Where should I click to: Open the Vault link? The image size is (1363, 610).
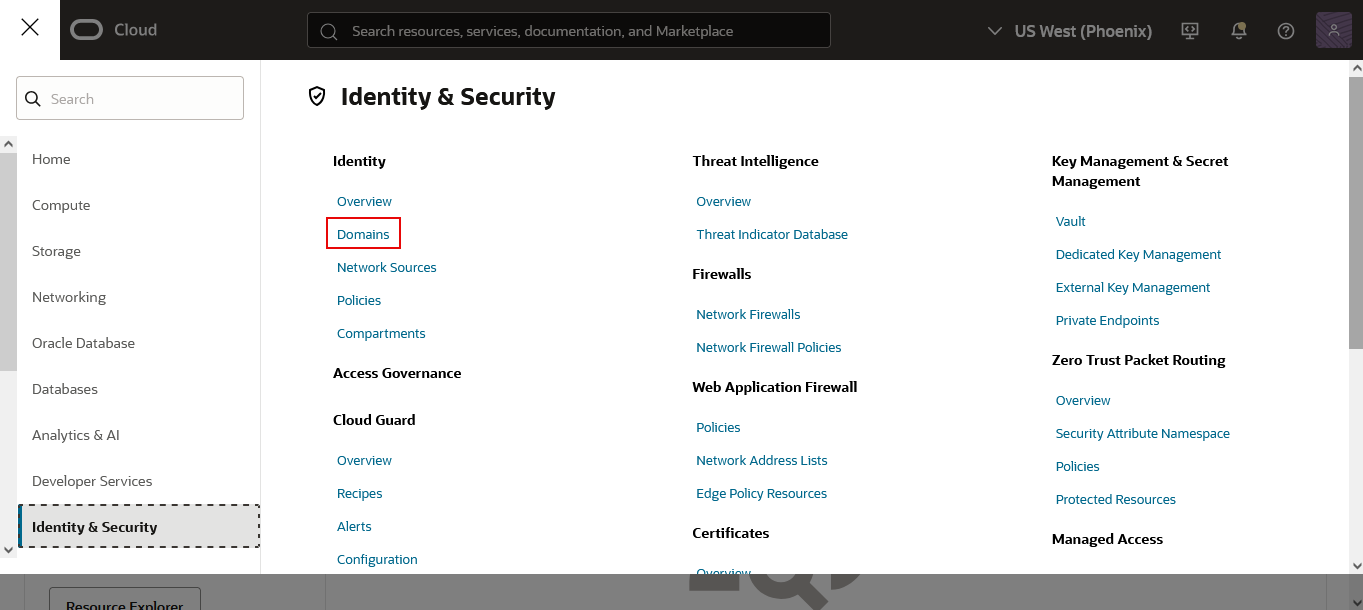1070,221
